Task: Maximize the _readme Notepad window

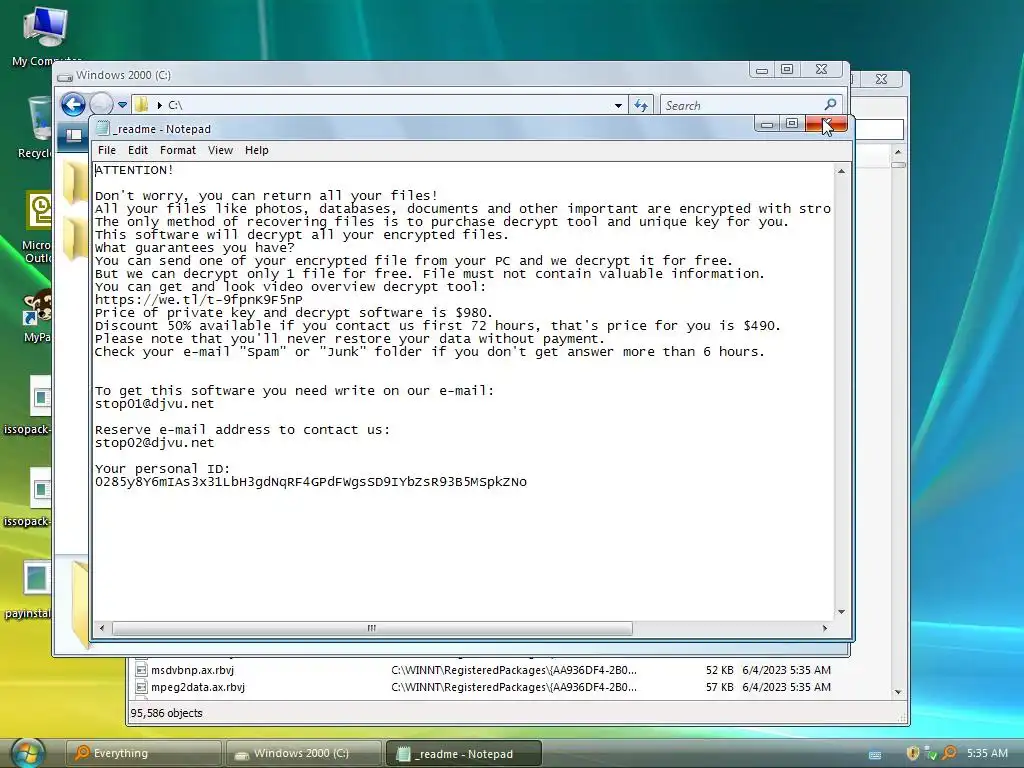Action: click(x=792, y=123)
